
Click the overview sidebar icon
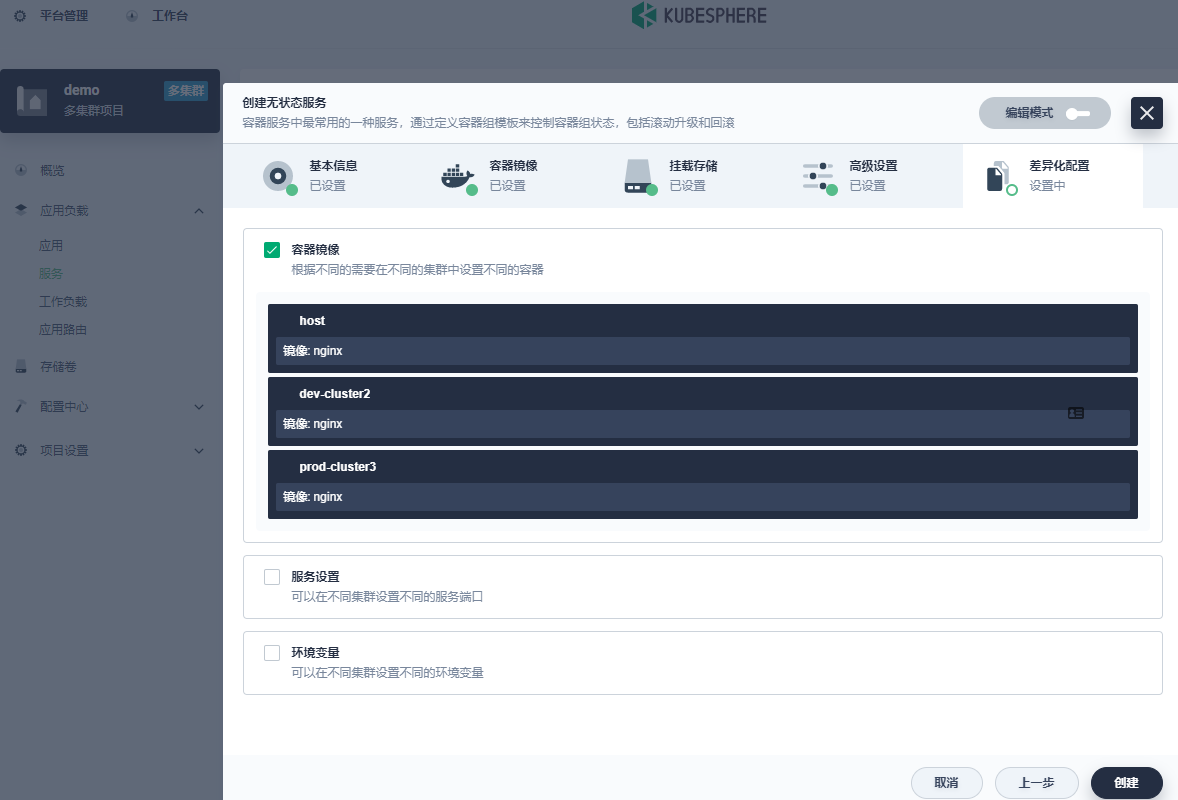pos(21,171)
